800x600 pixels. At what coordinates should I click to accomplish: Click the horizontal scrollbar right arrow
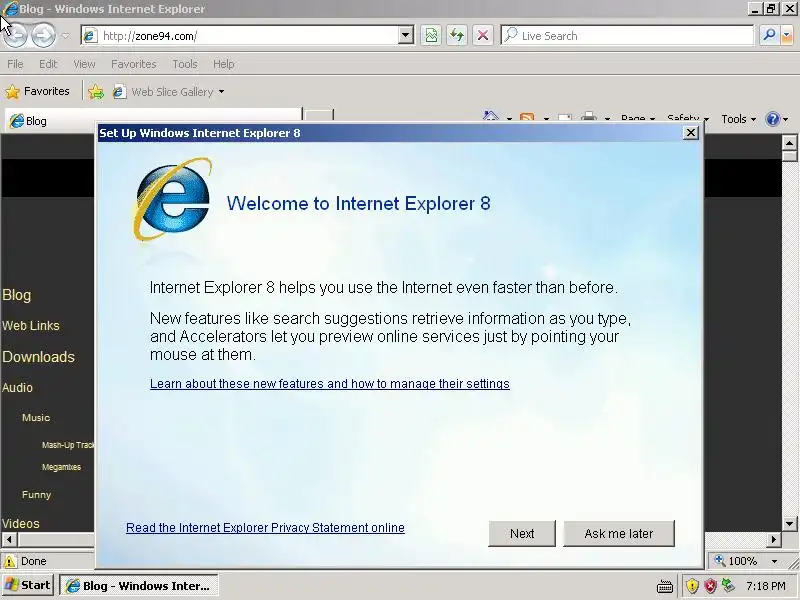(x=773, y=539)
